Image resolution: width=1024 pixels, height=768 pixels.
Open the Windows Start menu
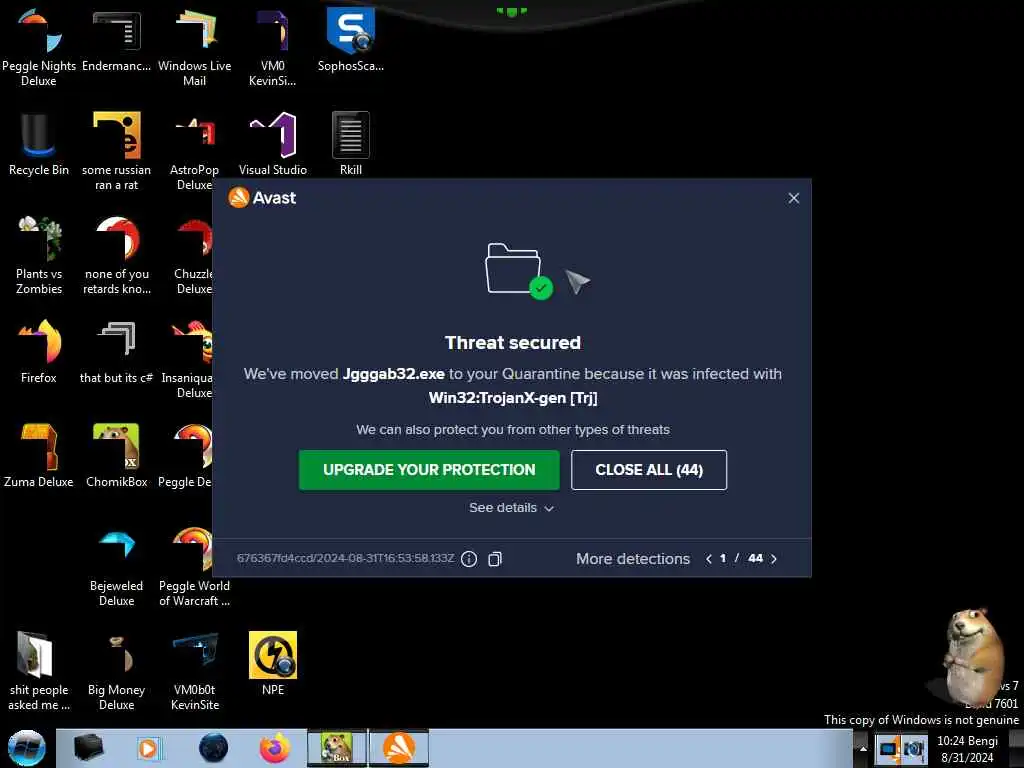click(x=26, y=748)
